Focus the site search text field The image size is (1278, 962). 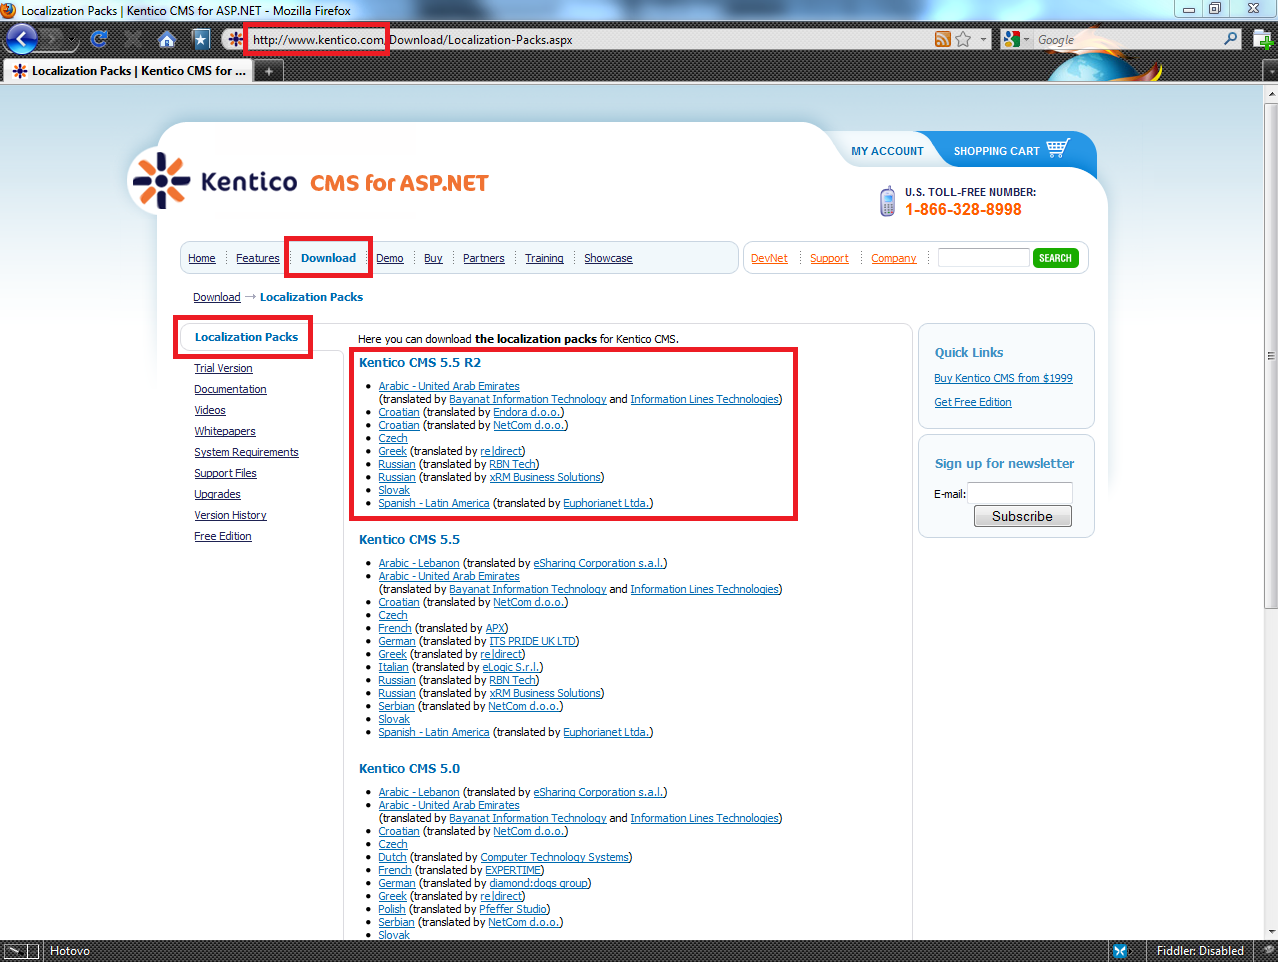pos(984,258)
